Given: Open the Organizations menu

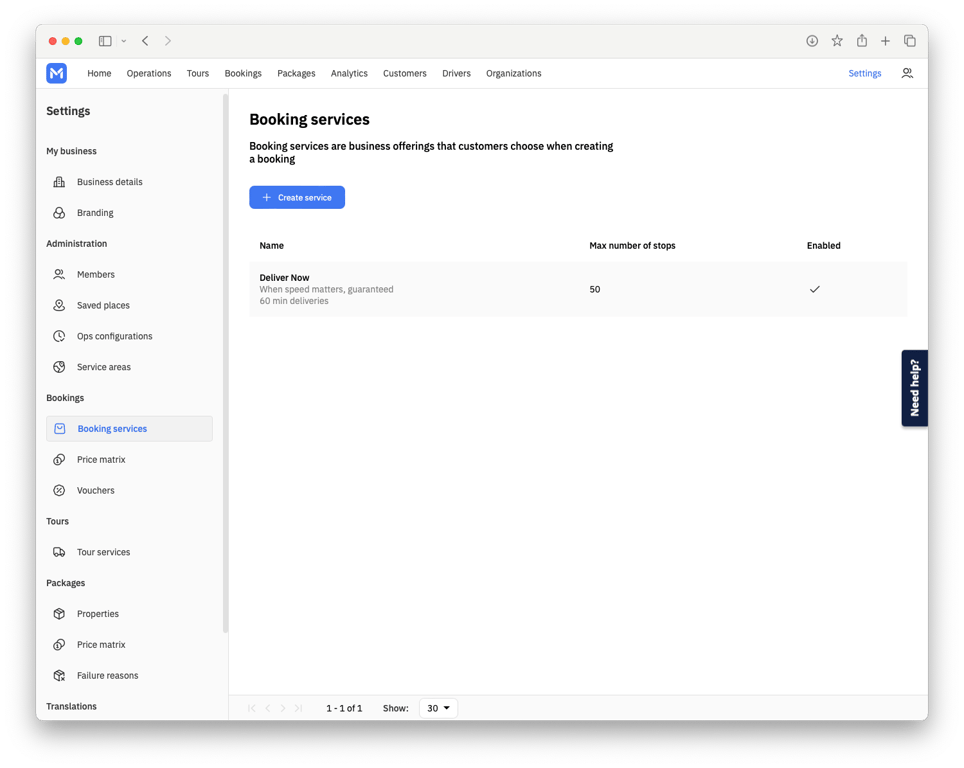Looking at the screenshot, I should 514,73.
